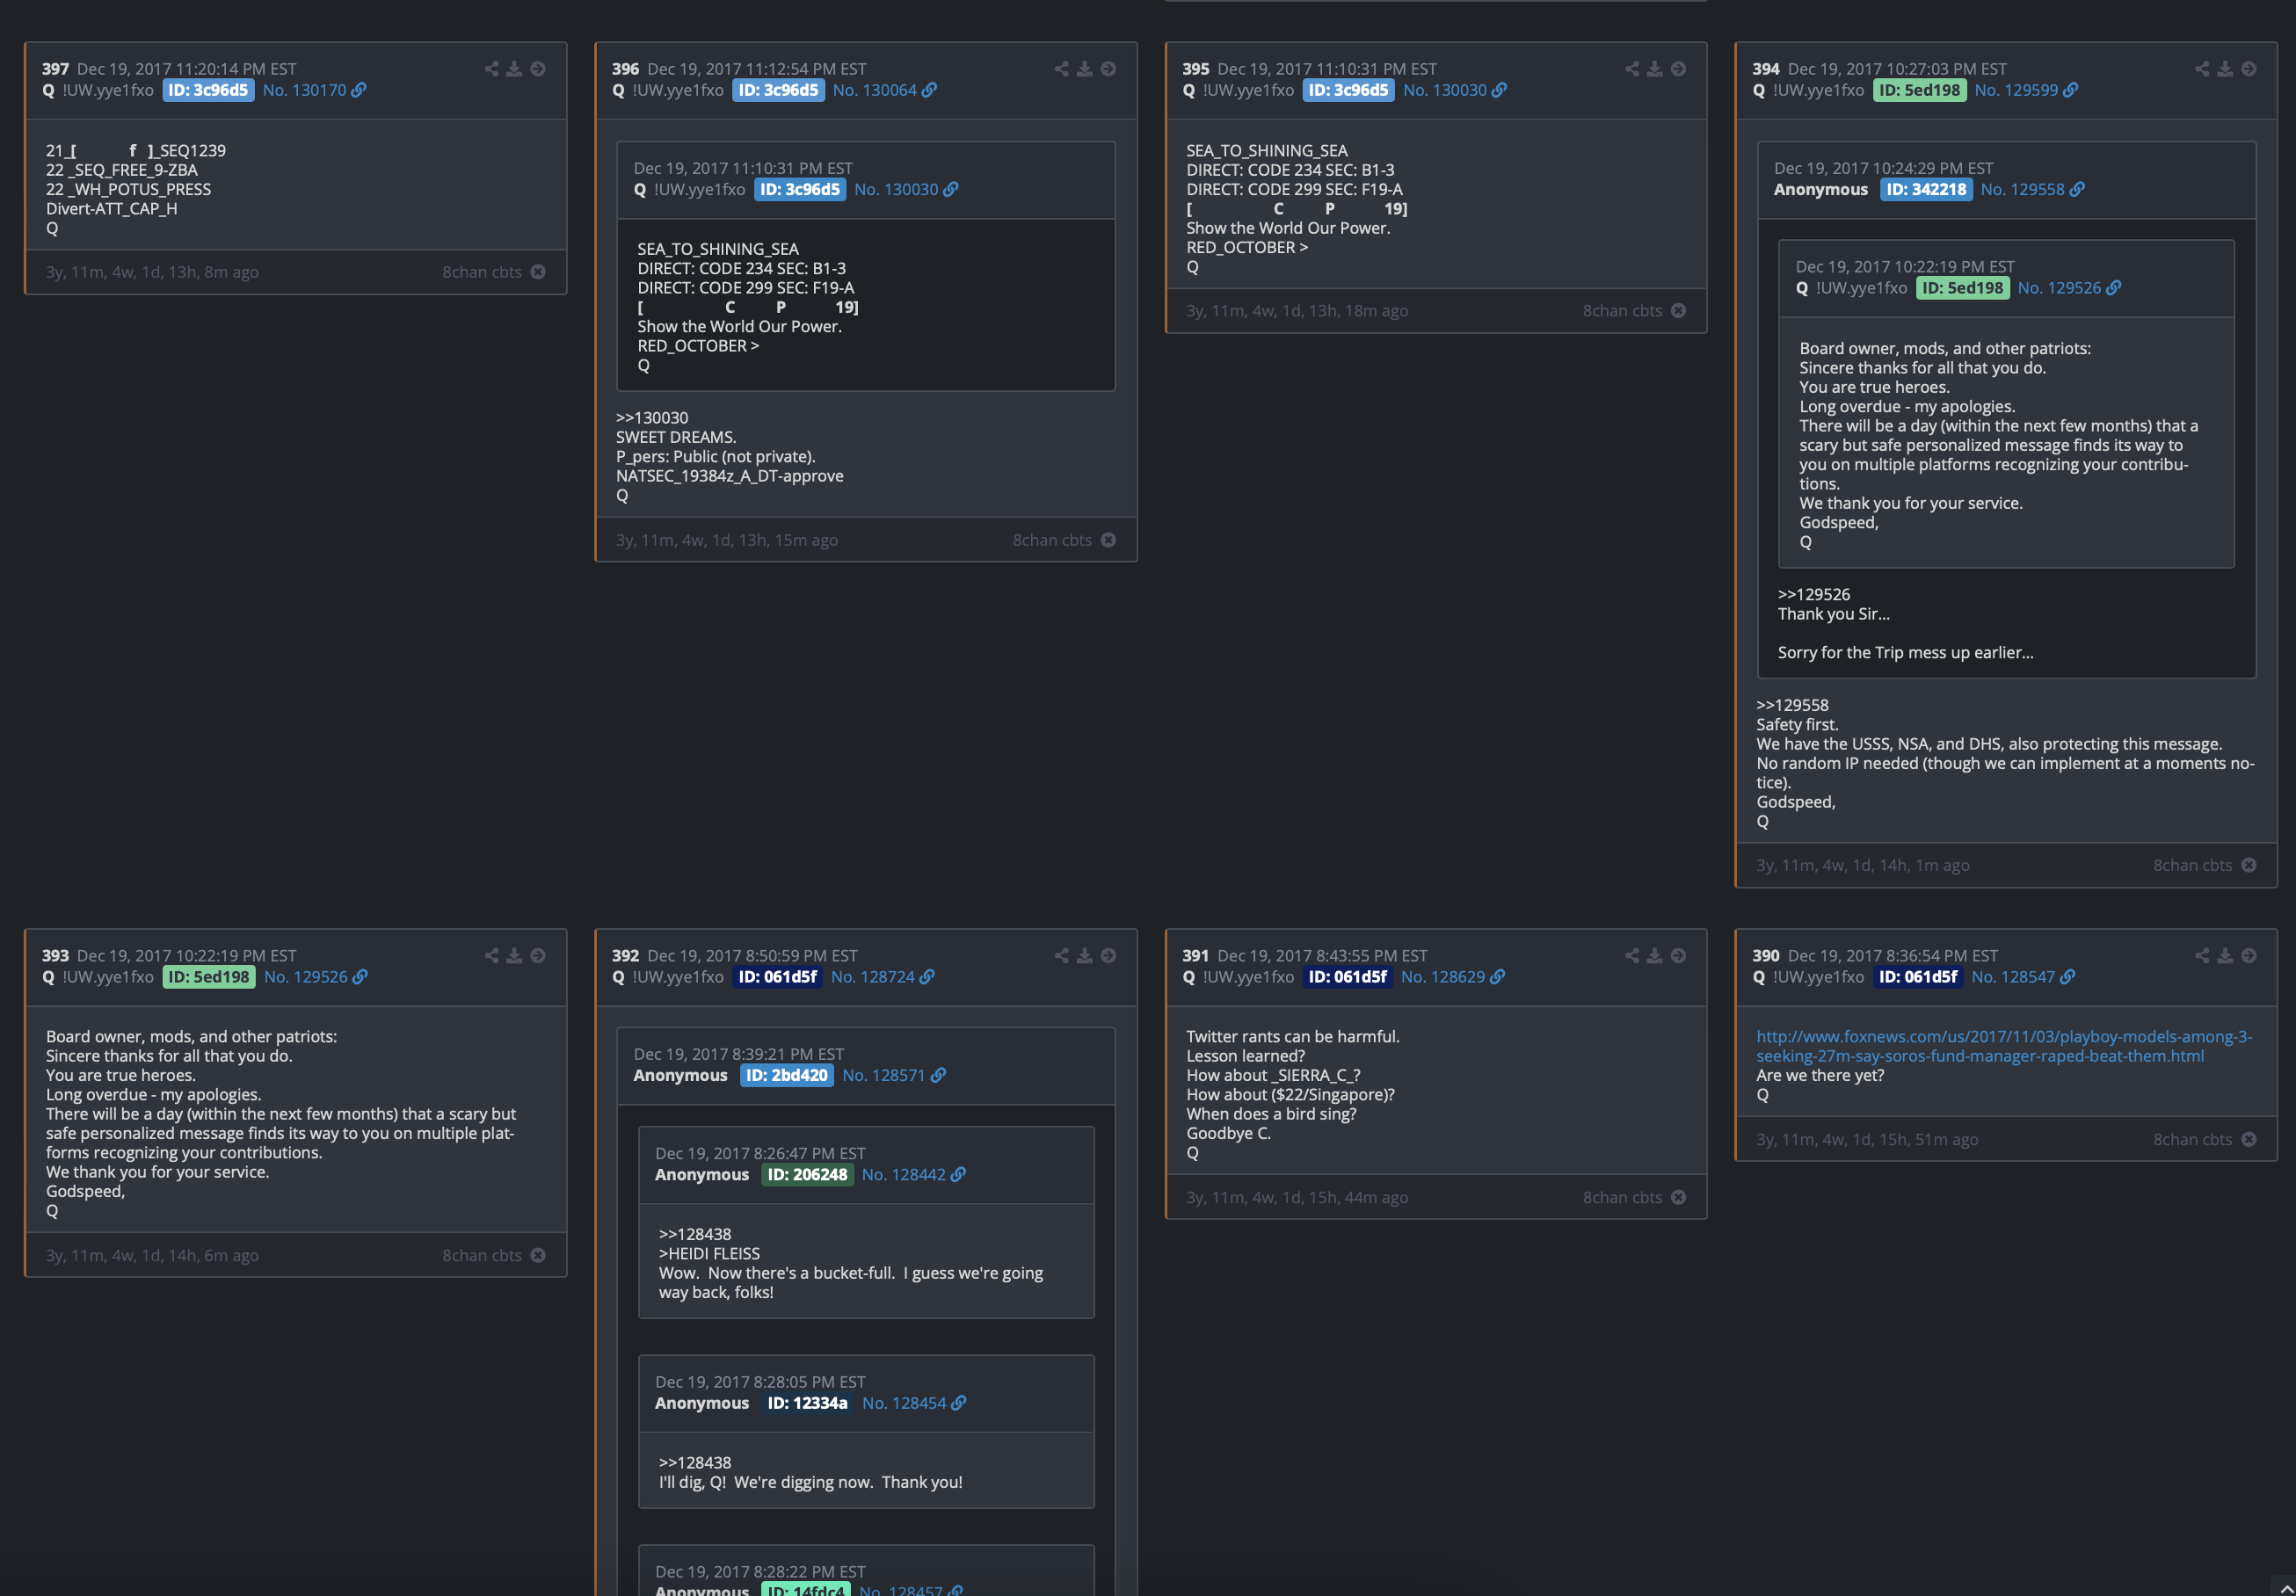Click arrow circle icon on post 394
The width and height of the screenshot is (2296, 1596).
point(2249,69)
